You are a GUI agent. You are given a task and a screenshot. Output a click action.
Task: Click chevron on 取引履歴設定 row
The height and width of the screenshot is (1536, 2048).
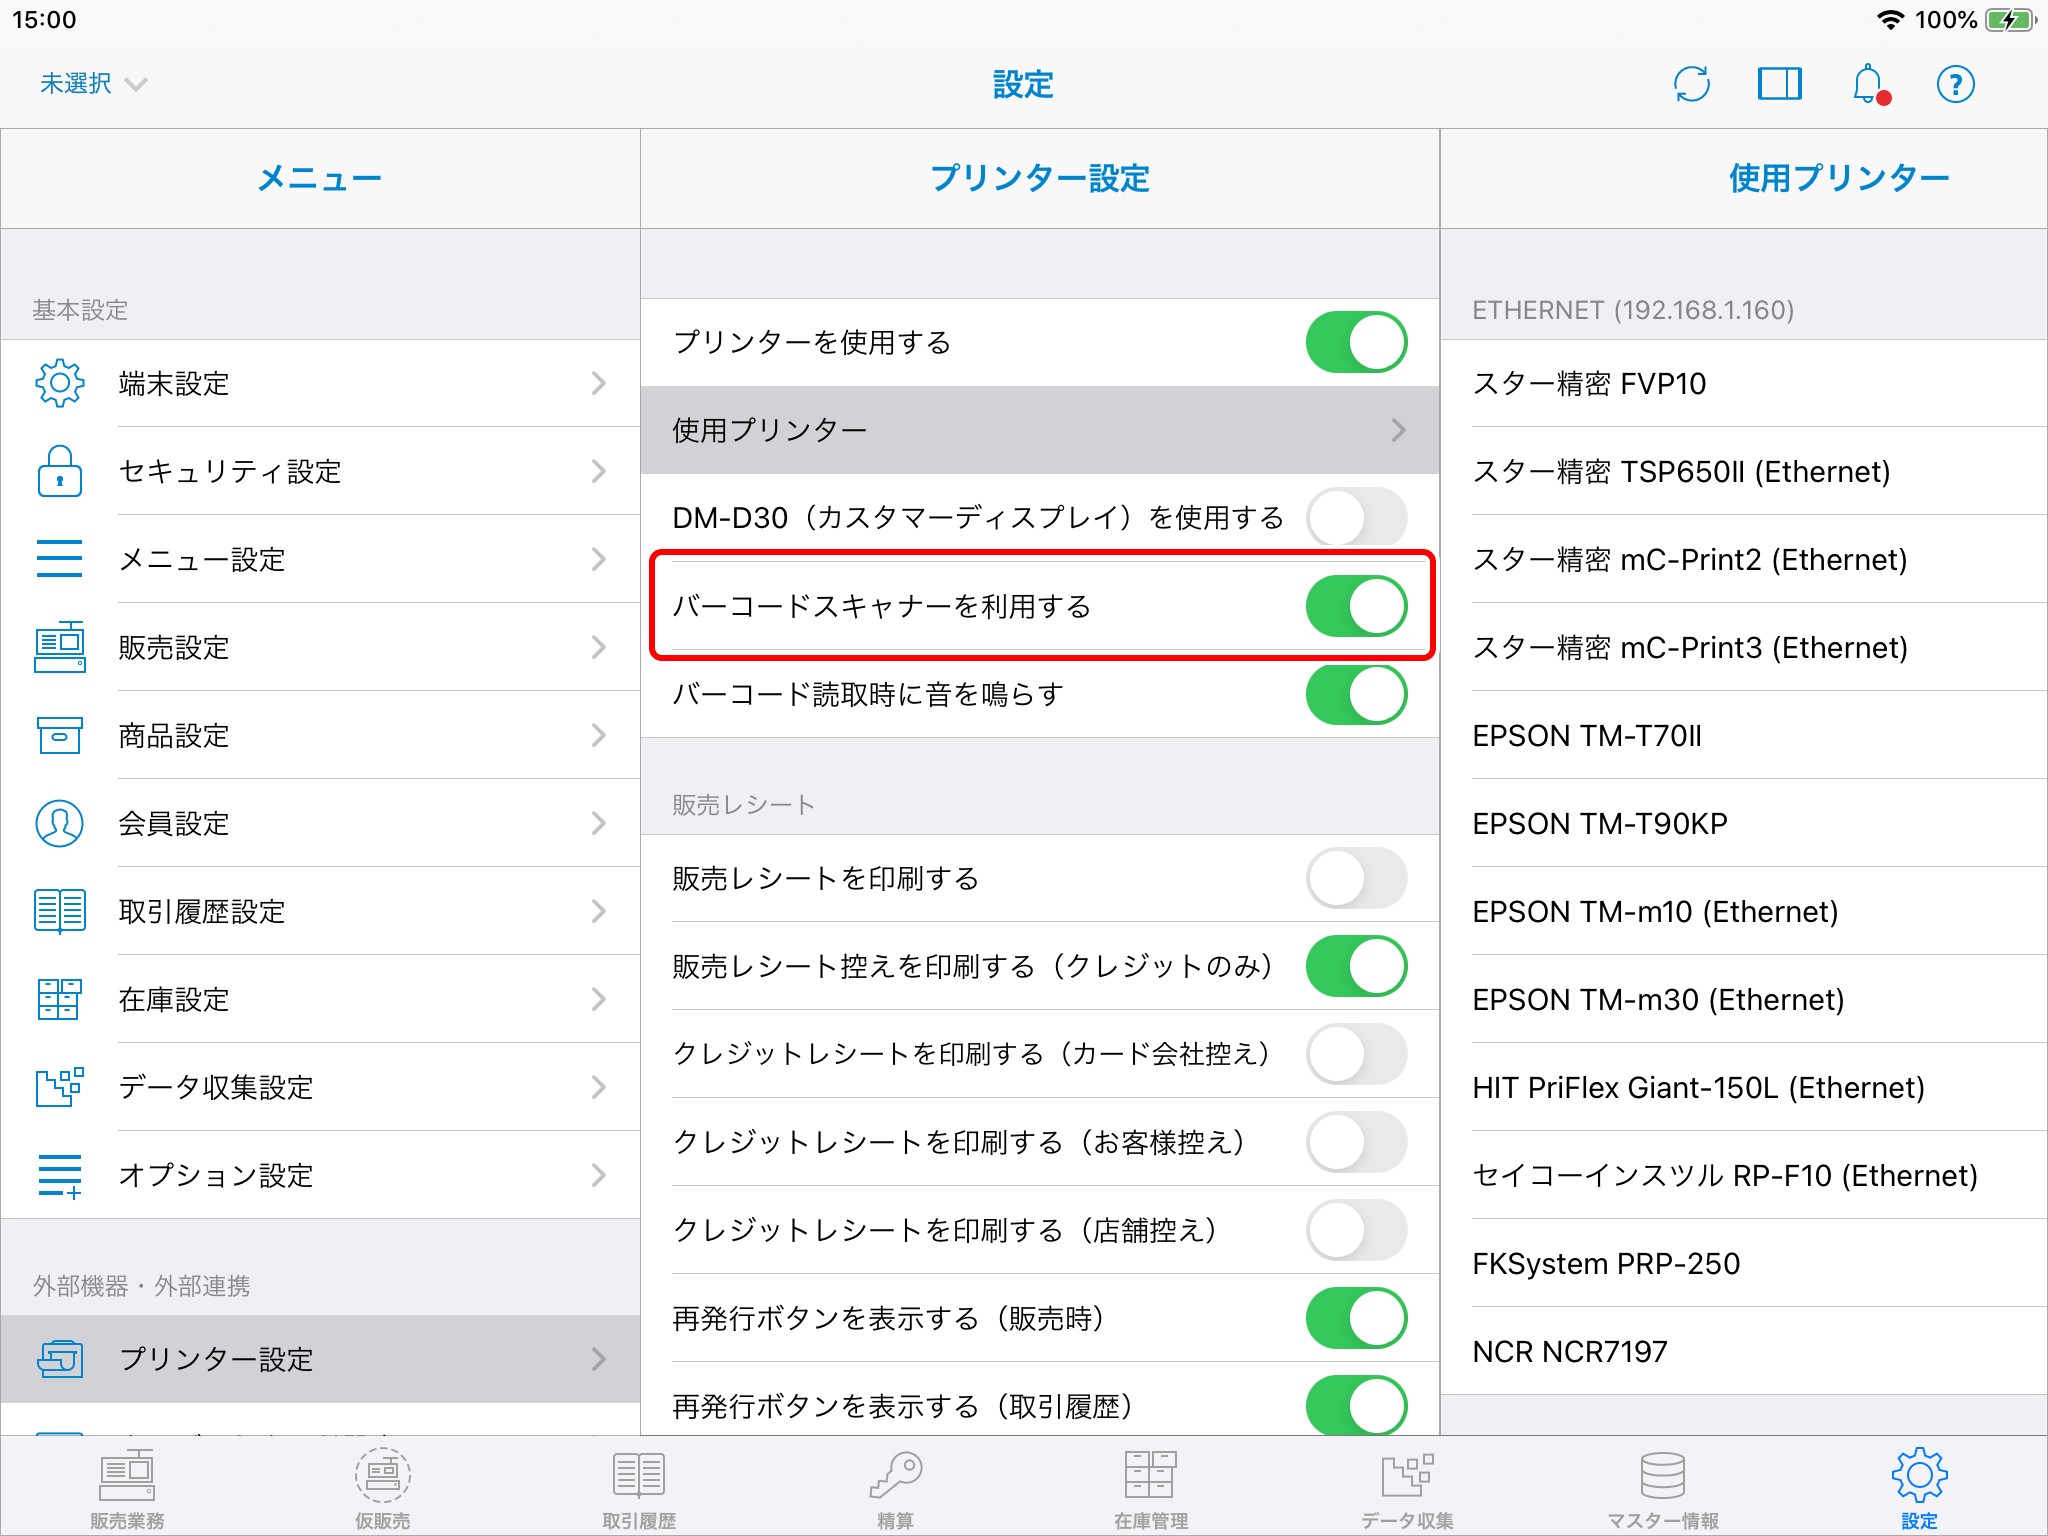click(598, 911)
